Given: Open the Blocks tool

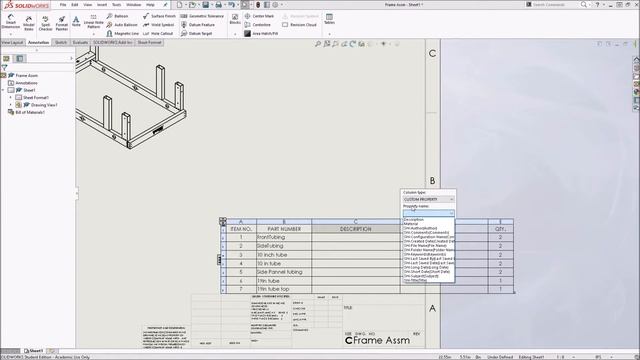Looking at the screenshot, I should click(x=235, y=19).
